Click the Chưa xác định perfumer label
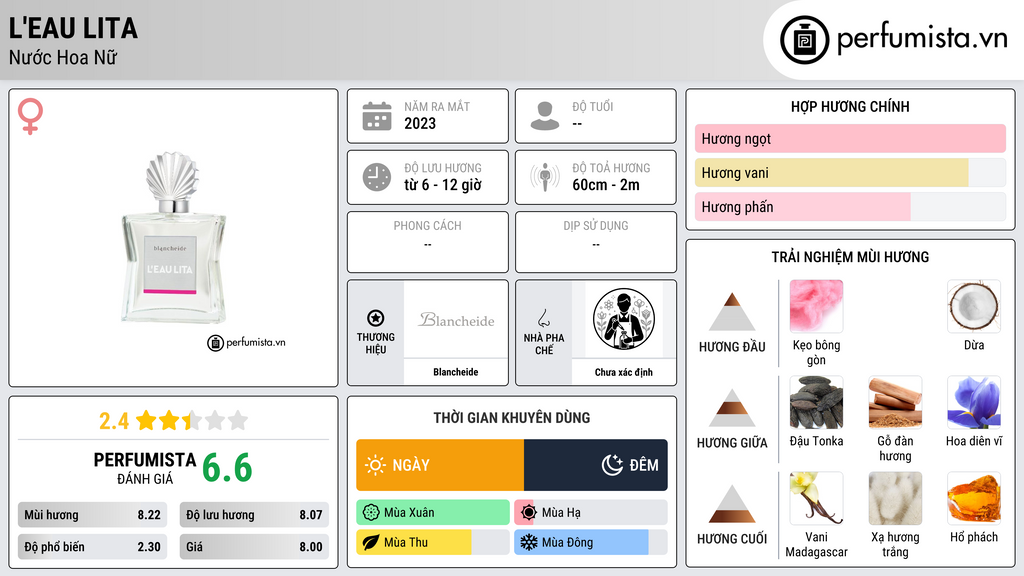Image resolution: width=1024 pixels, height=576 pixels. [x=623, y=372]
